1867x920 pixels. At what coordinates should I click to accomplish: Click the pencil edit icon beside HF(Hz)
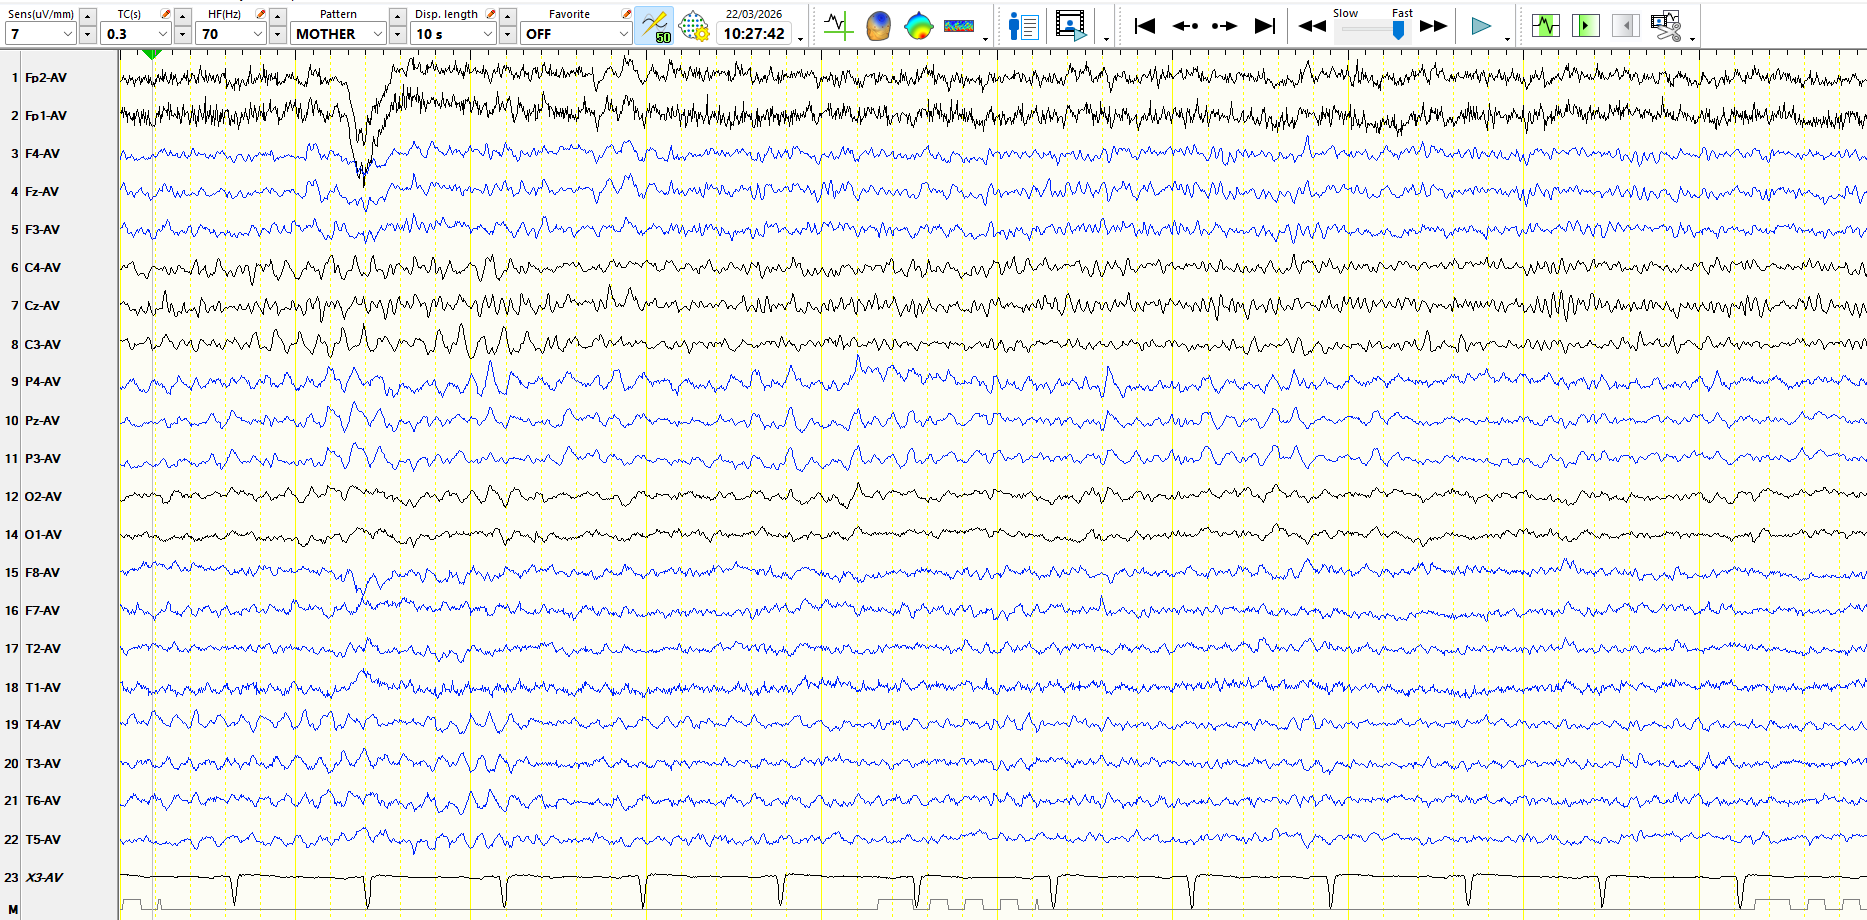261,14
